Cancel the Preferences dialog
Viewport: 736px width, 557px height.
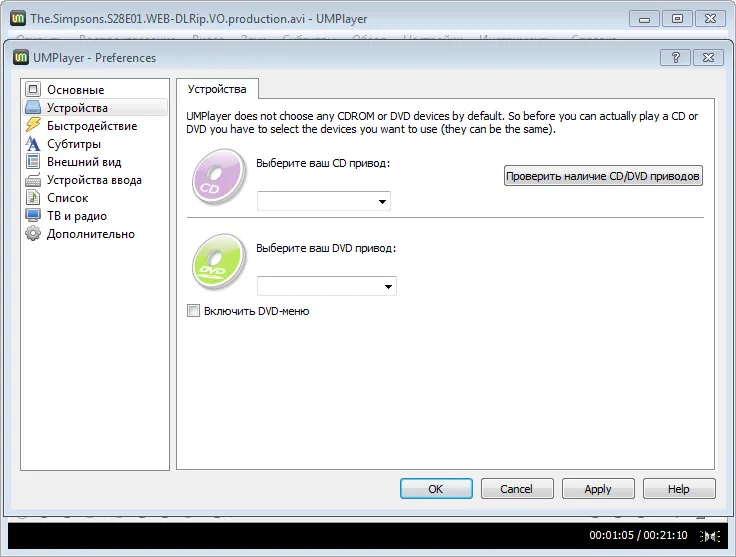[x=517, y=489]
